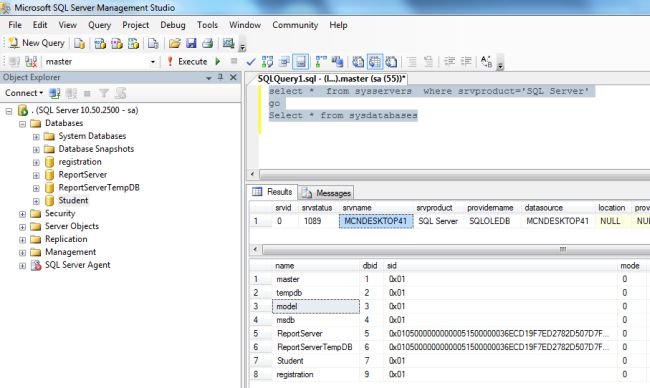
Task: Collapse the SQL Server 10.50.2500 node
Action: click(x=9, y=111)
